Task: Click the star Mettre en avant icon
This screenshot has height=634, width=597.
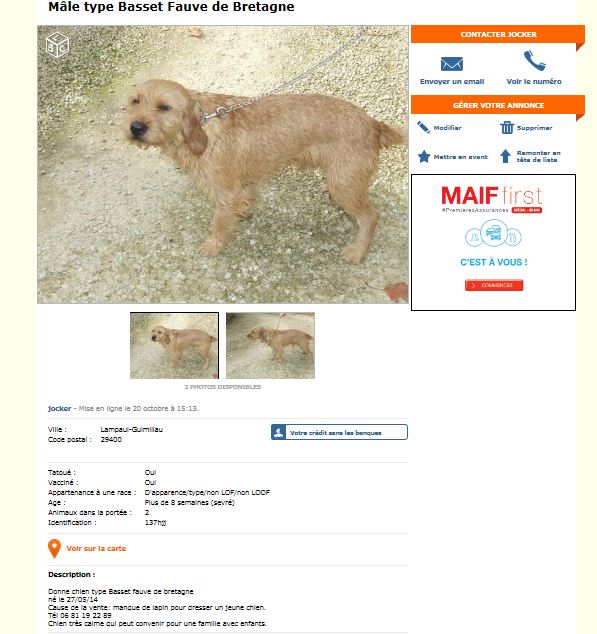Action: click(x=423, y=156)
